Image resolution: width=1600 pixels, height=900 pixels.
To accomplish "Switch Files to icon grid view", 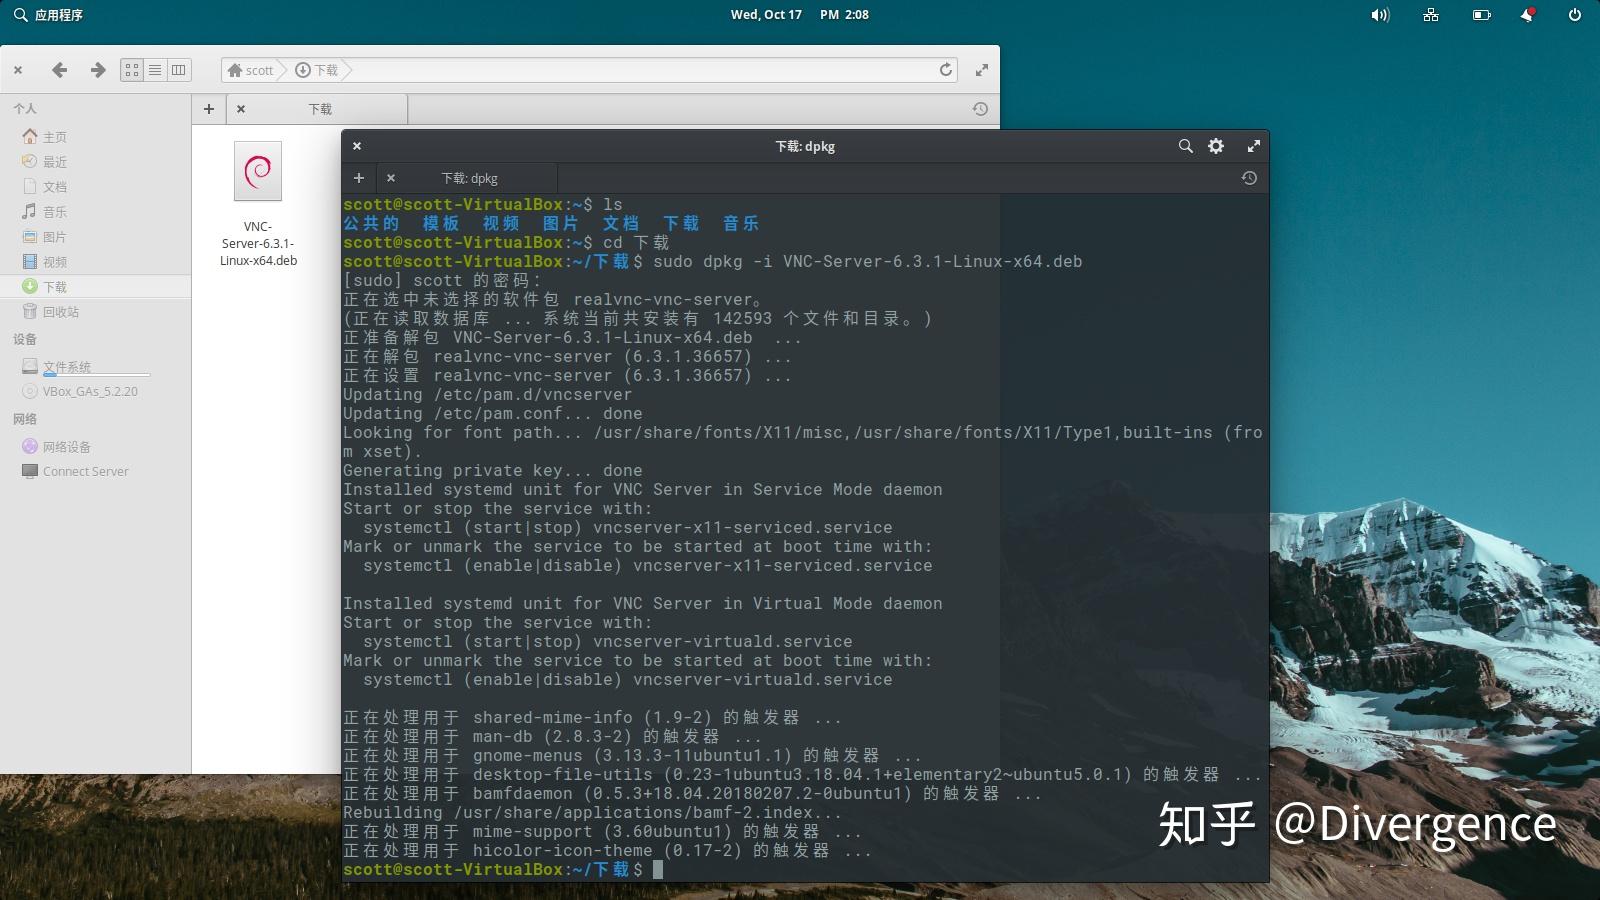I will [132, 70].
